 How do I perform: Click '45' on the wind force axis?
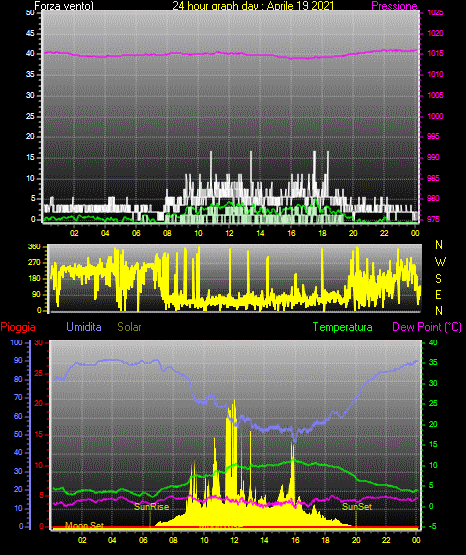(x=30, y=33)
